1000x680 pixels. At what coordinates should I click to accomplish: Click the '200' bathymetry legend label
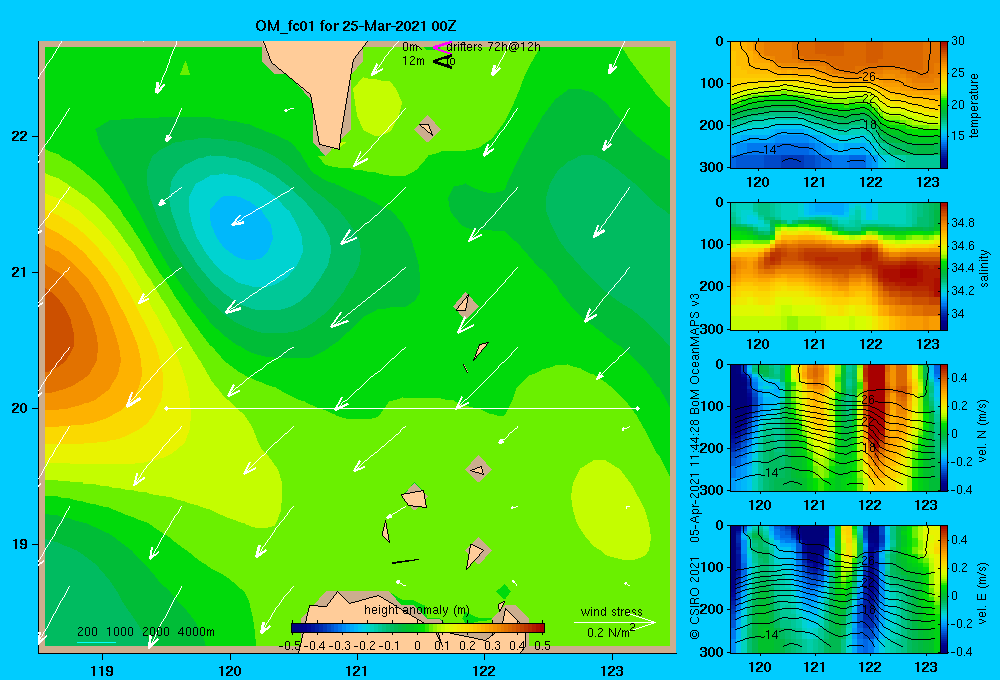pyautogui.click(x=87, y=632)
